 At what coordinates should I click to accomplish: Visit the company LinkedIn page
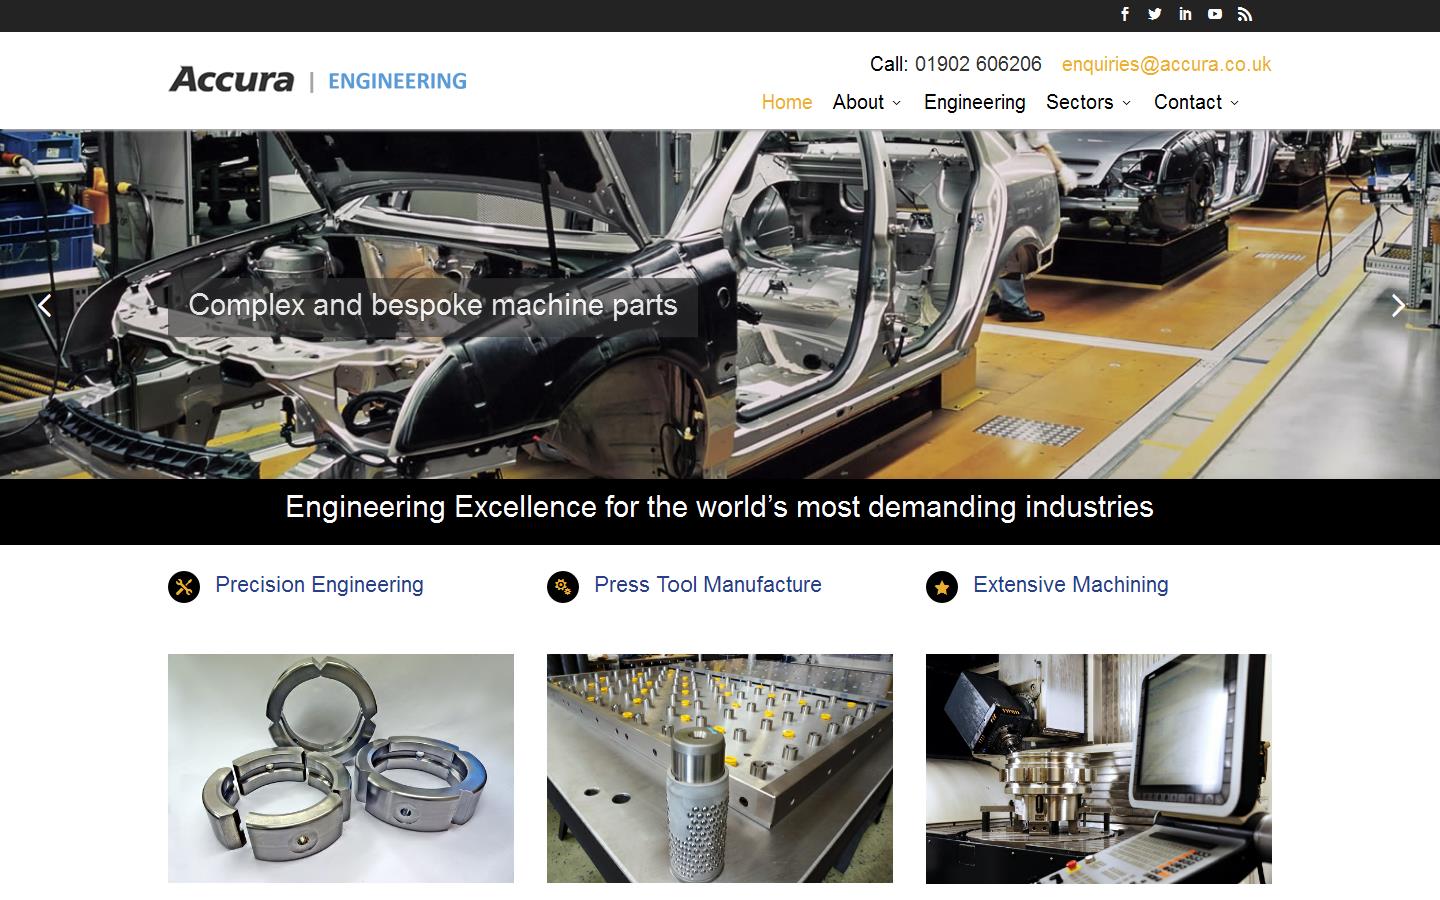[x=1184, y=14]
